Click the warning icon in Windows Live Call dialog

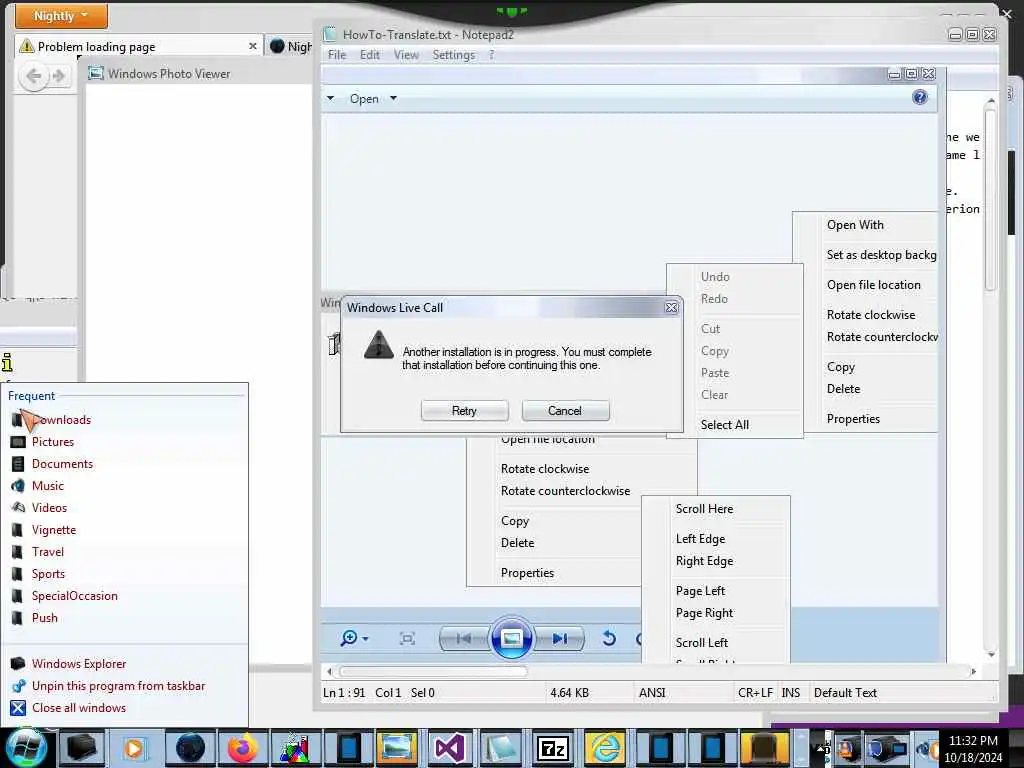379,345
